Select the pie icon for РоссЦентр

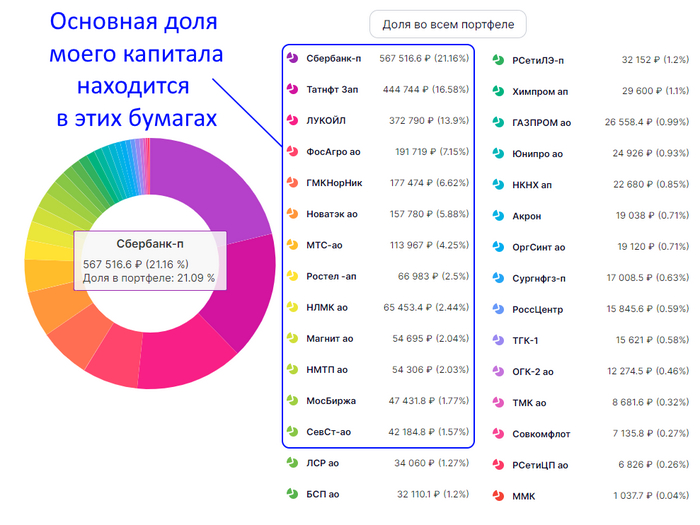[498, 309]
